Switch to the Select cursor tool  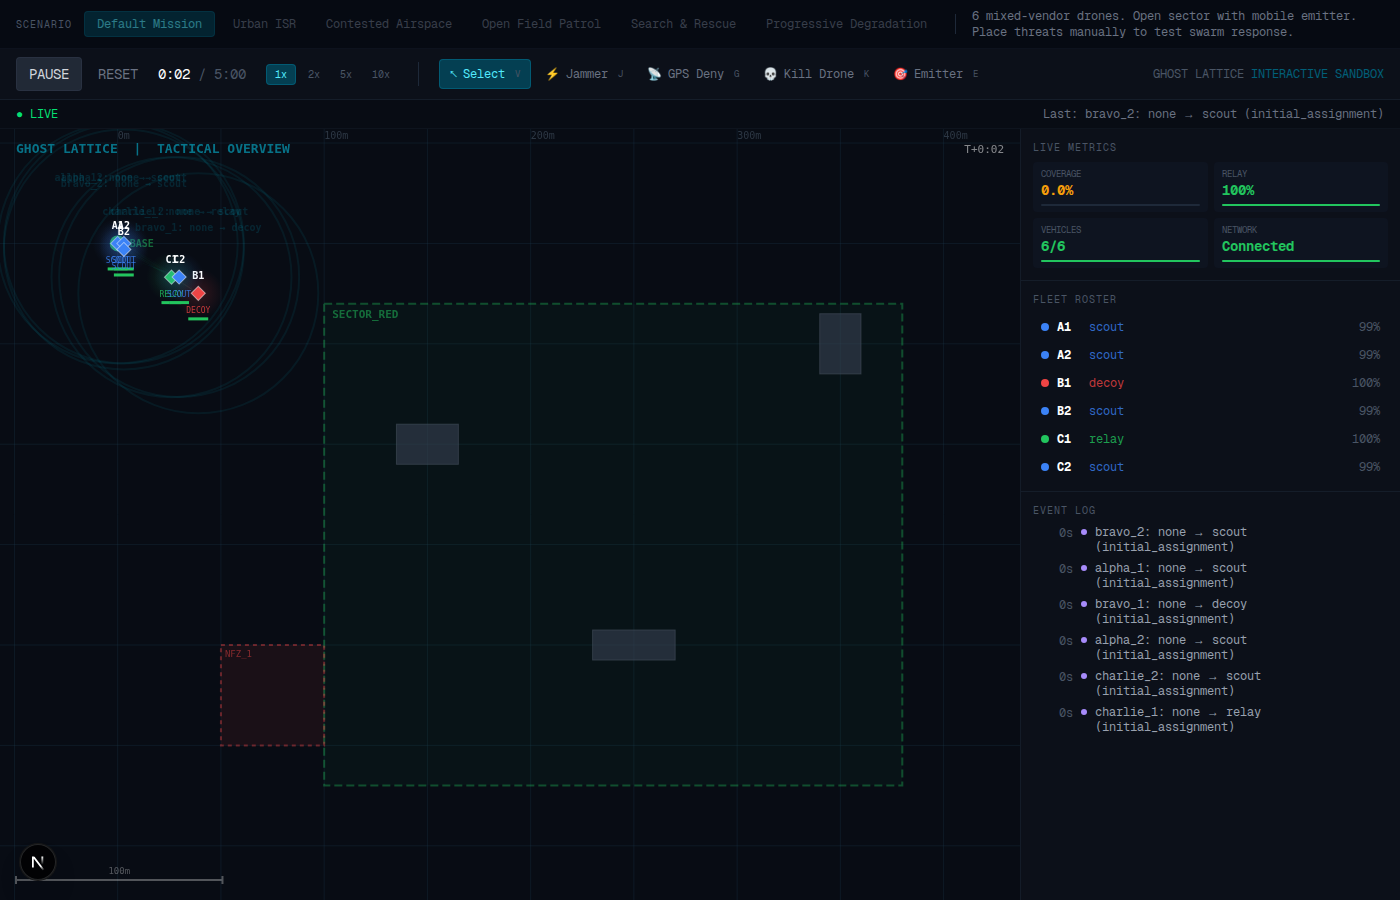pos(484,74)
